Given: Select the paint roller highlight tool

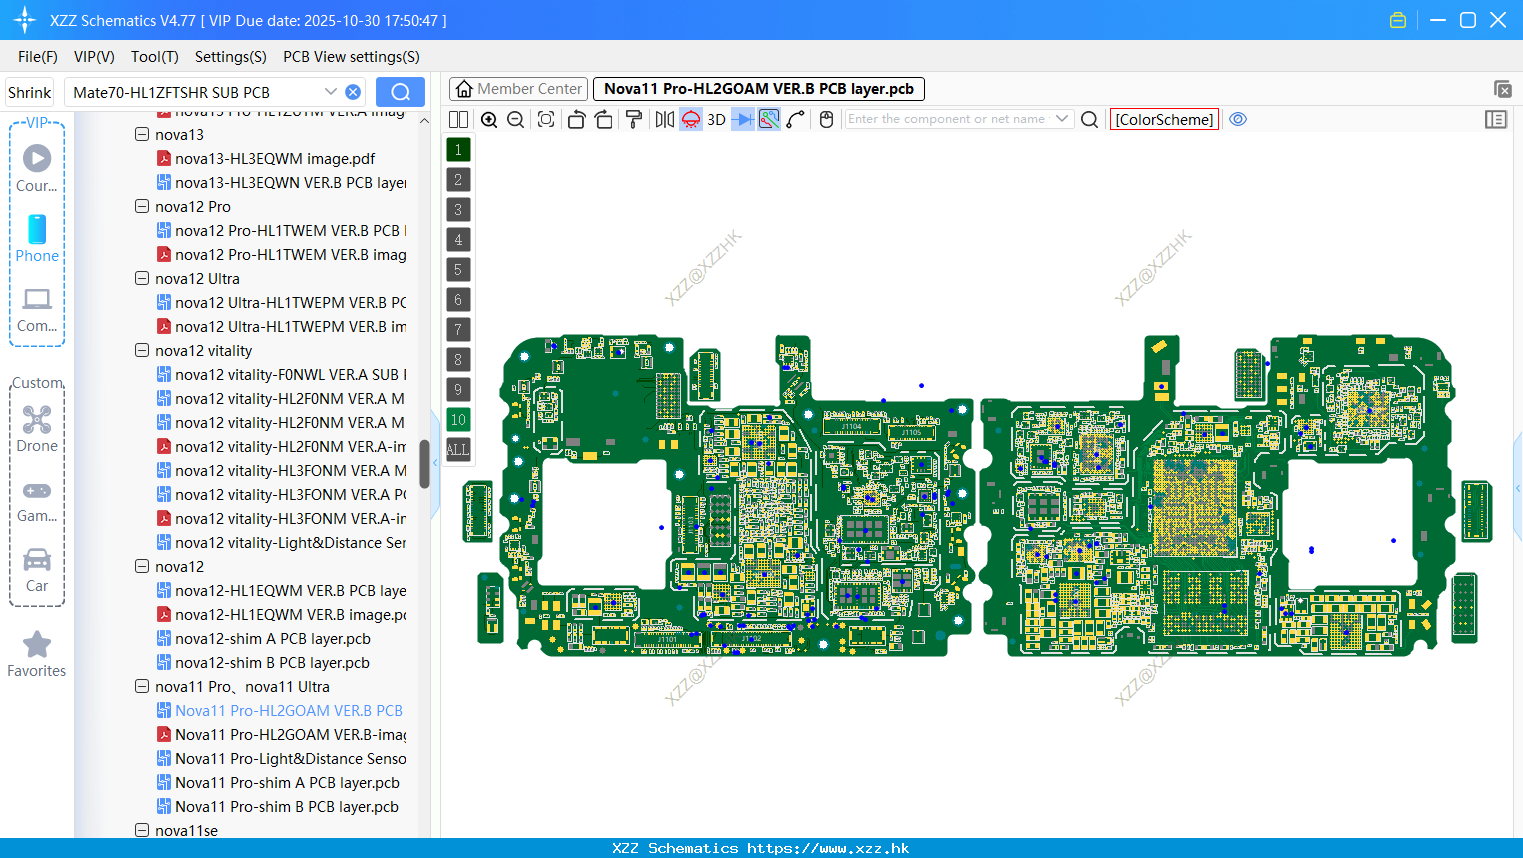Looking at the screenshot, I should coord(634,119).
